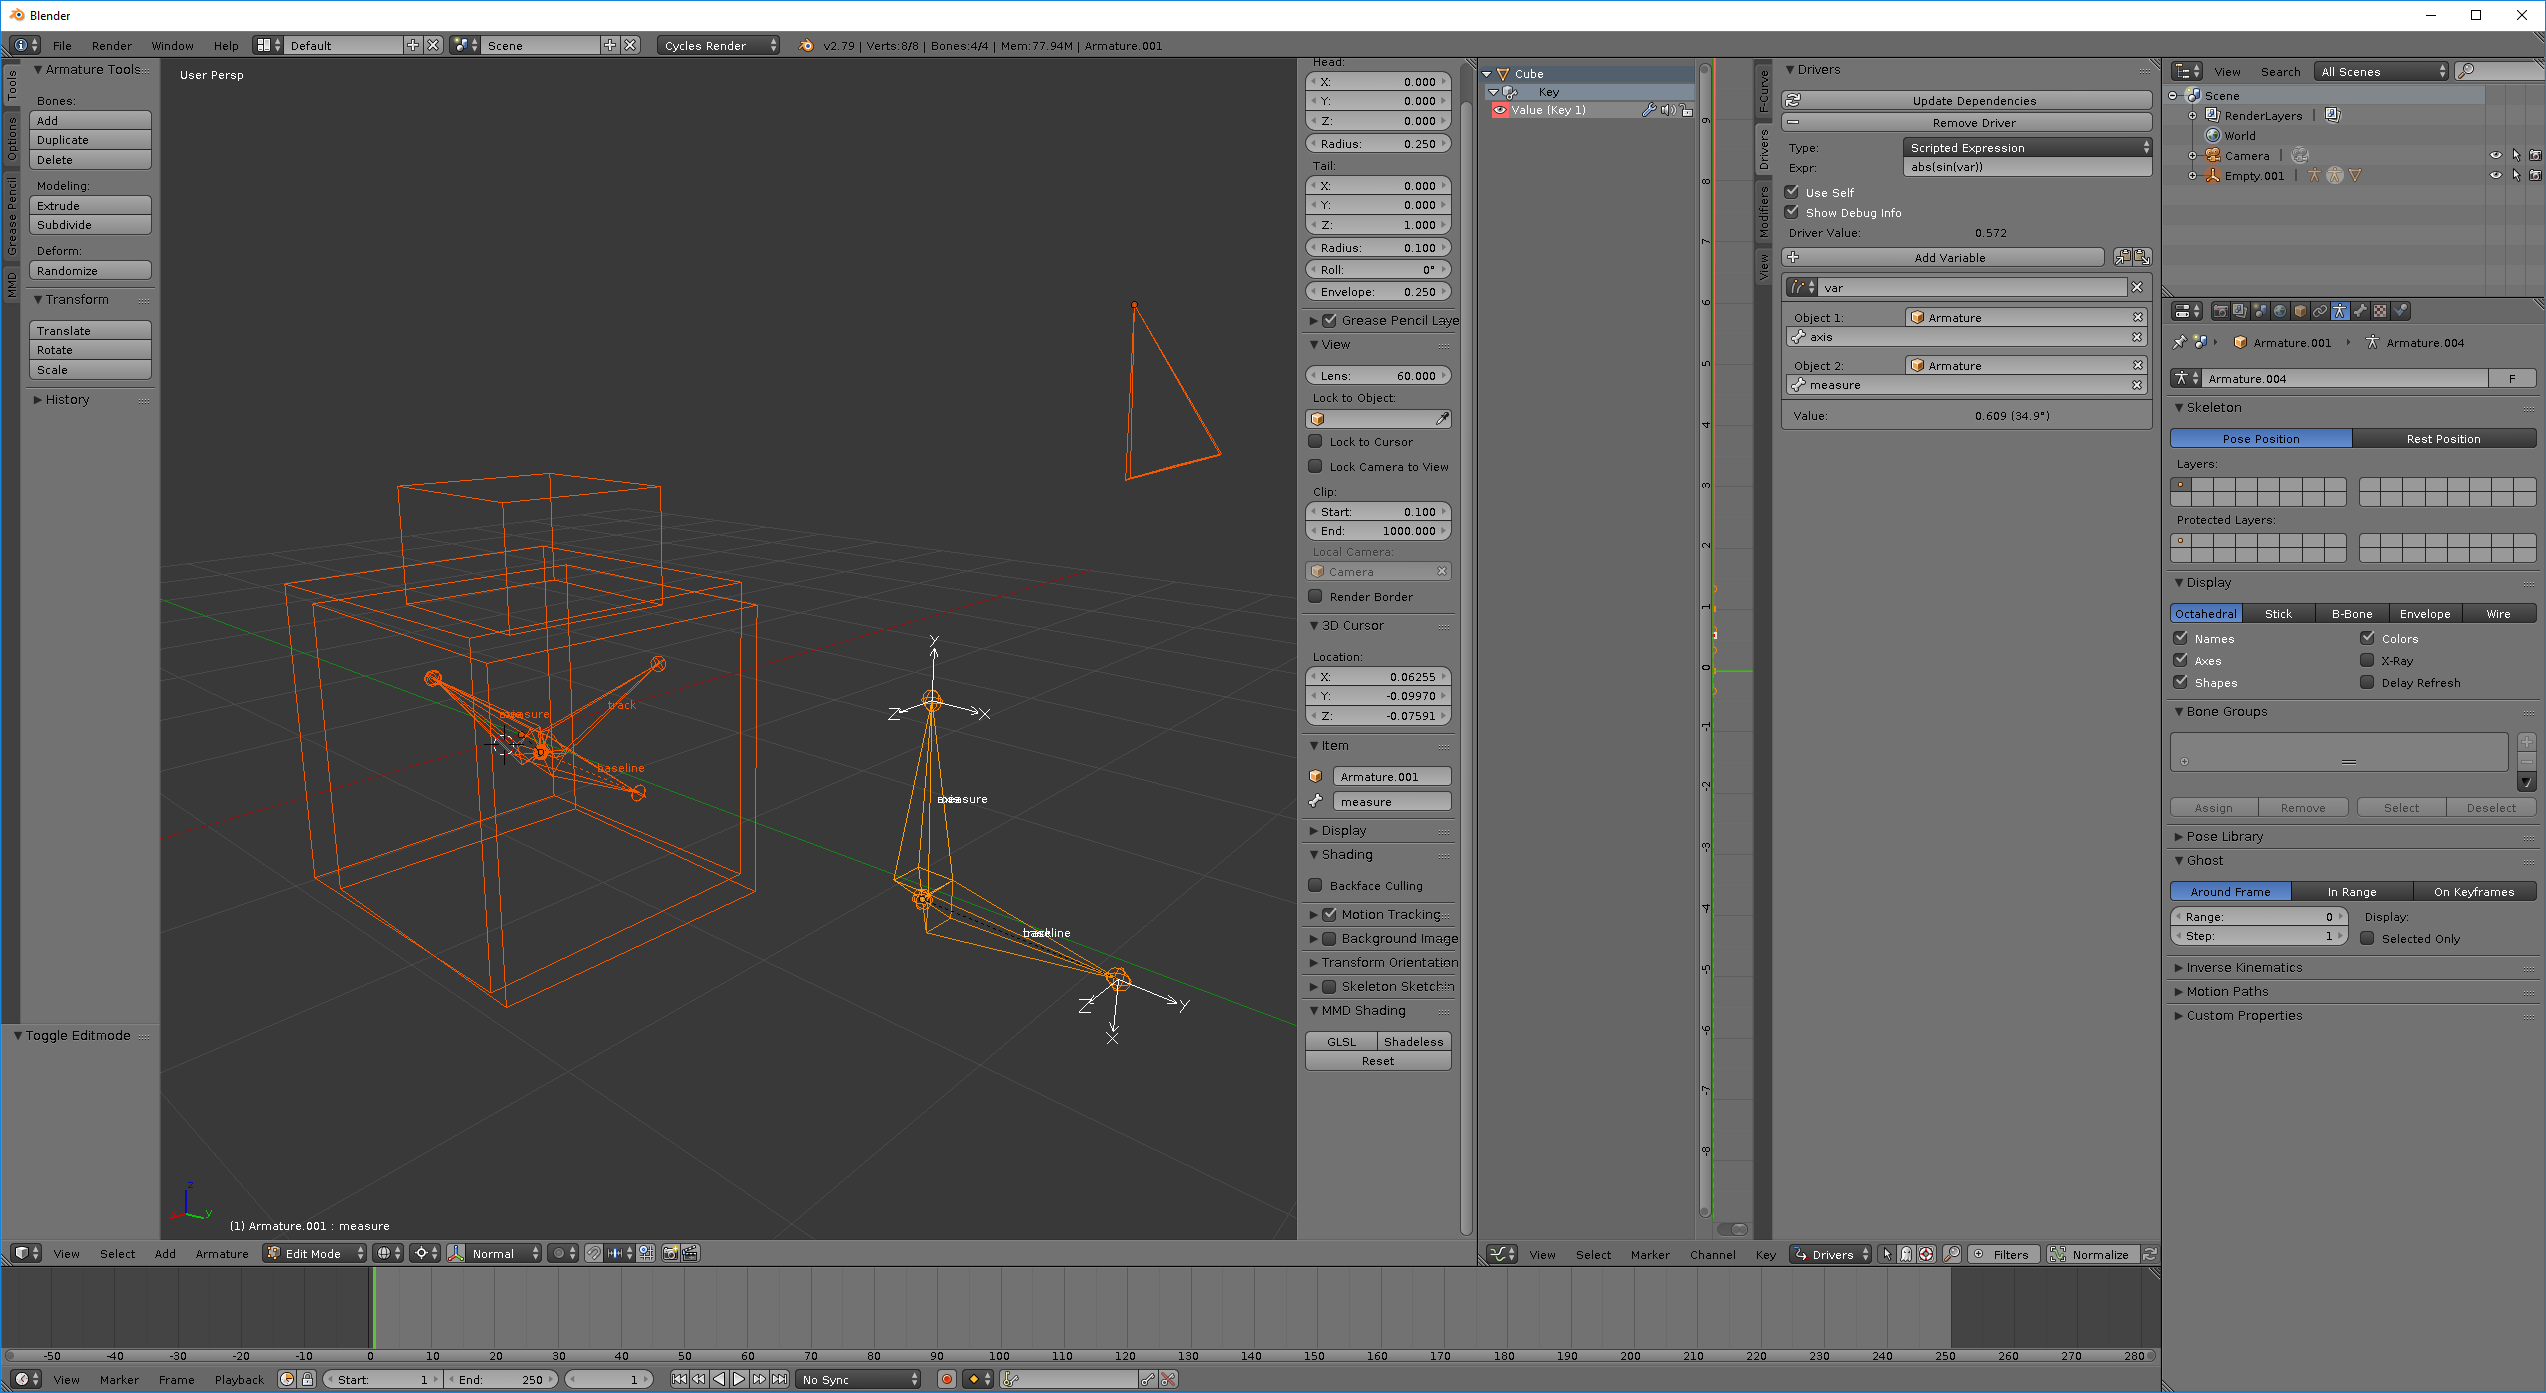Open the Scripted Expression type dropdown

coord(2027,147)
